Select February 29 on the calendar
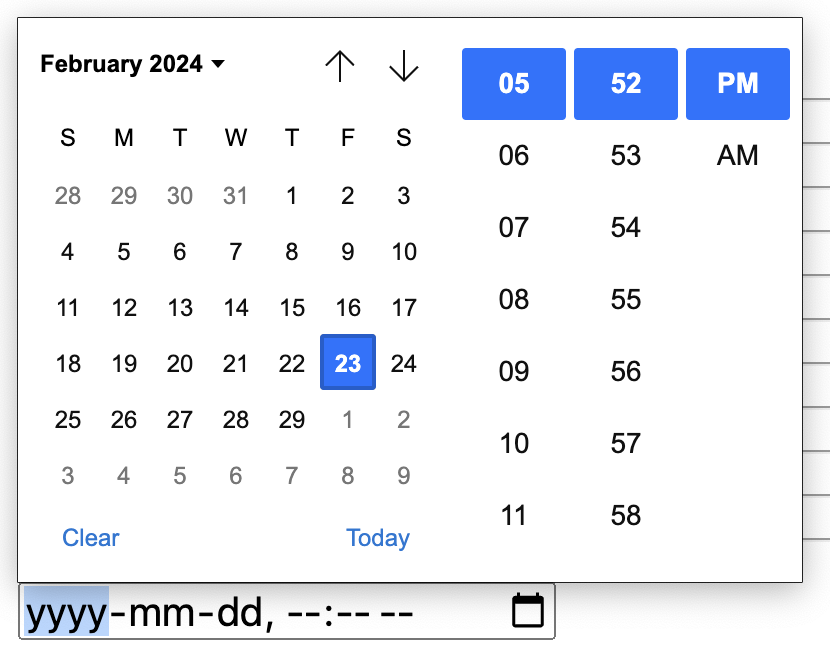The height and width of the screenshot is (666, 830). point(291,419)
